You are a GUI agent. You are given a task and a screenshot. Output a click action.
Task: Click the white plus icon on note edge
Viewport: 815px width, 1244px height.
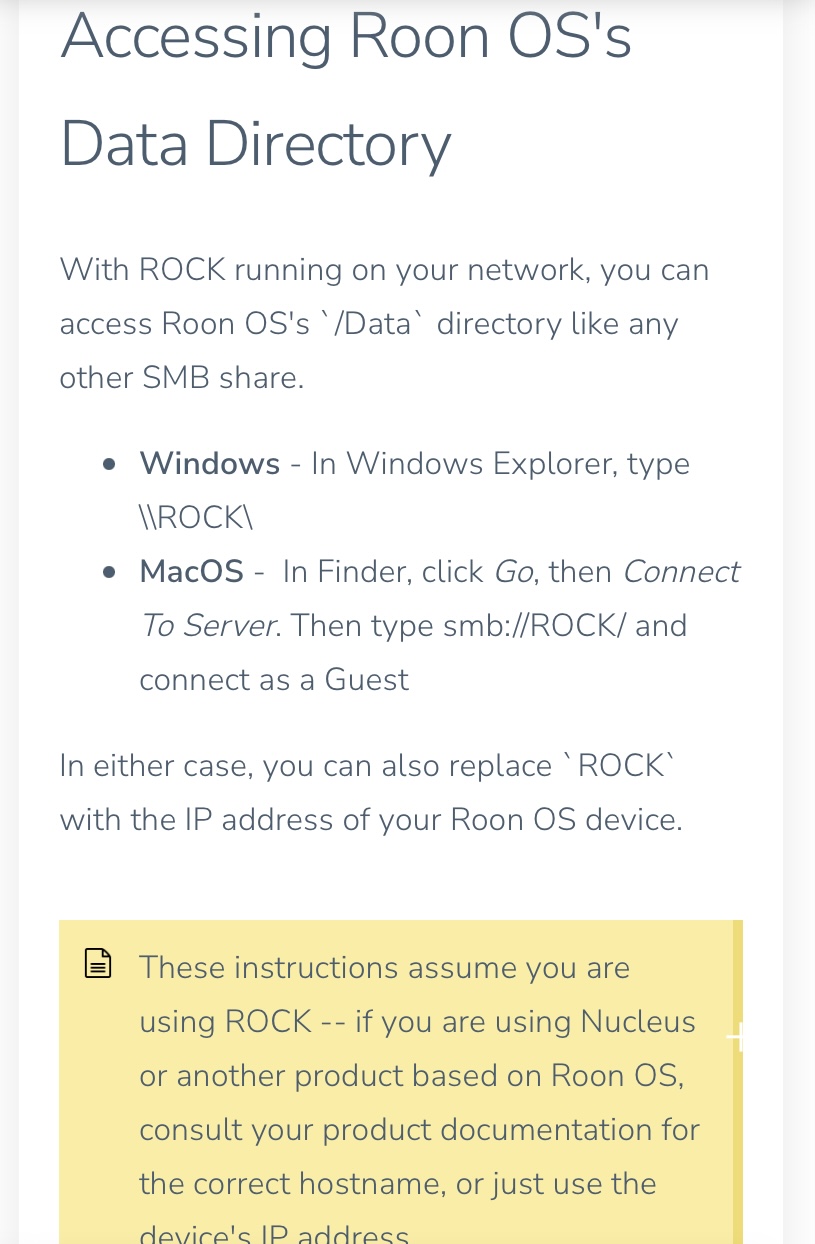click(x=736, y=1038)
